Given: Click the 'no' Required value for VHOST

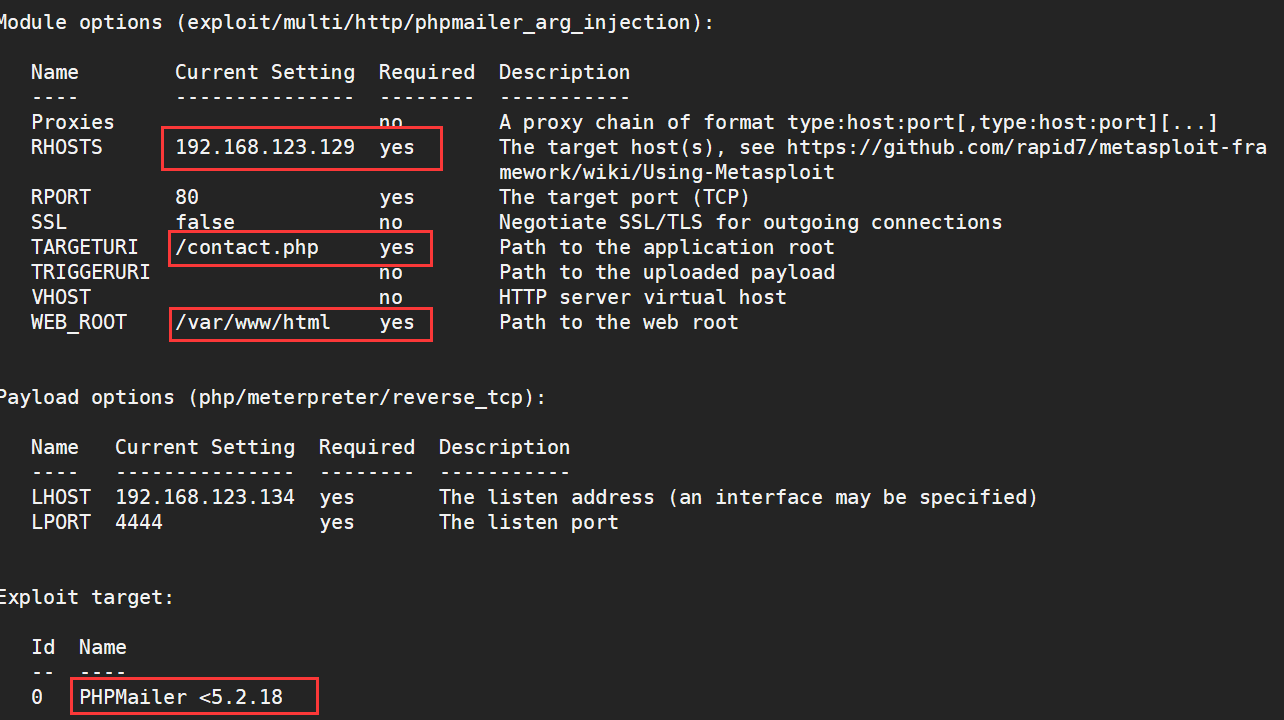Looking at the screenshot, I should point(391,297).
